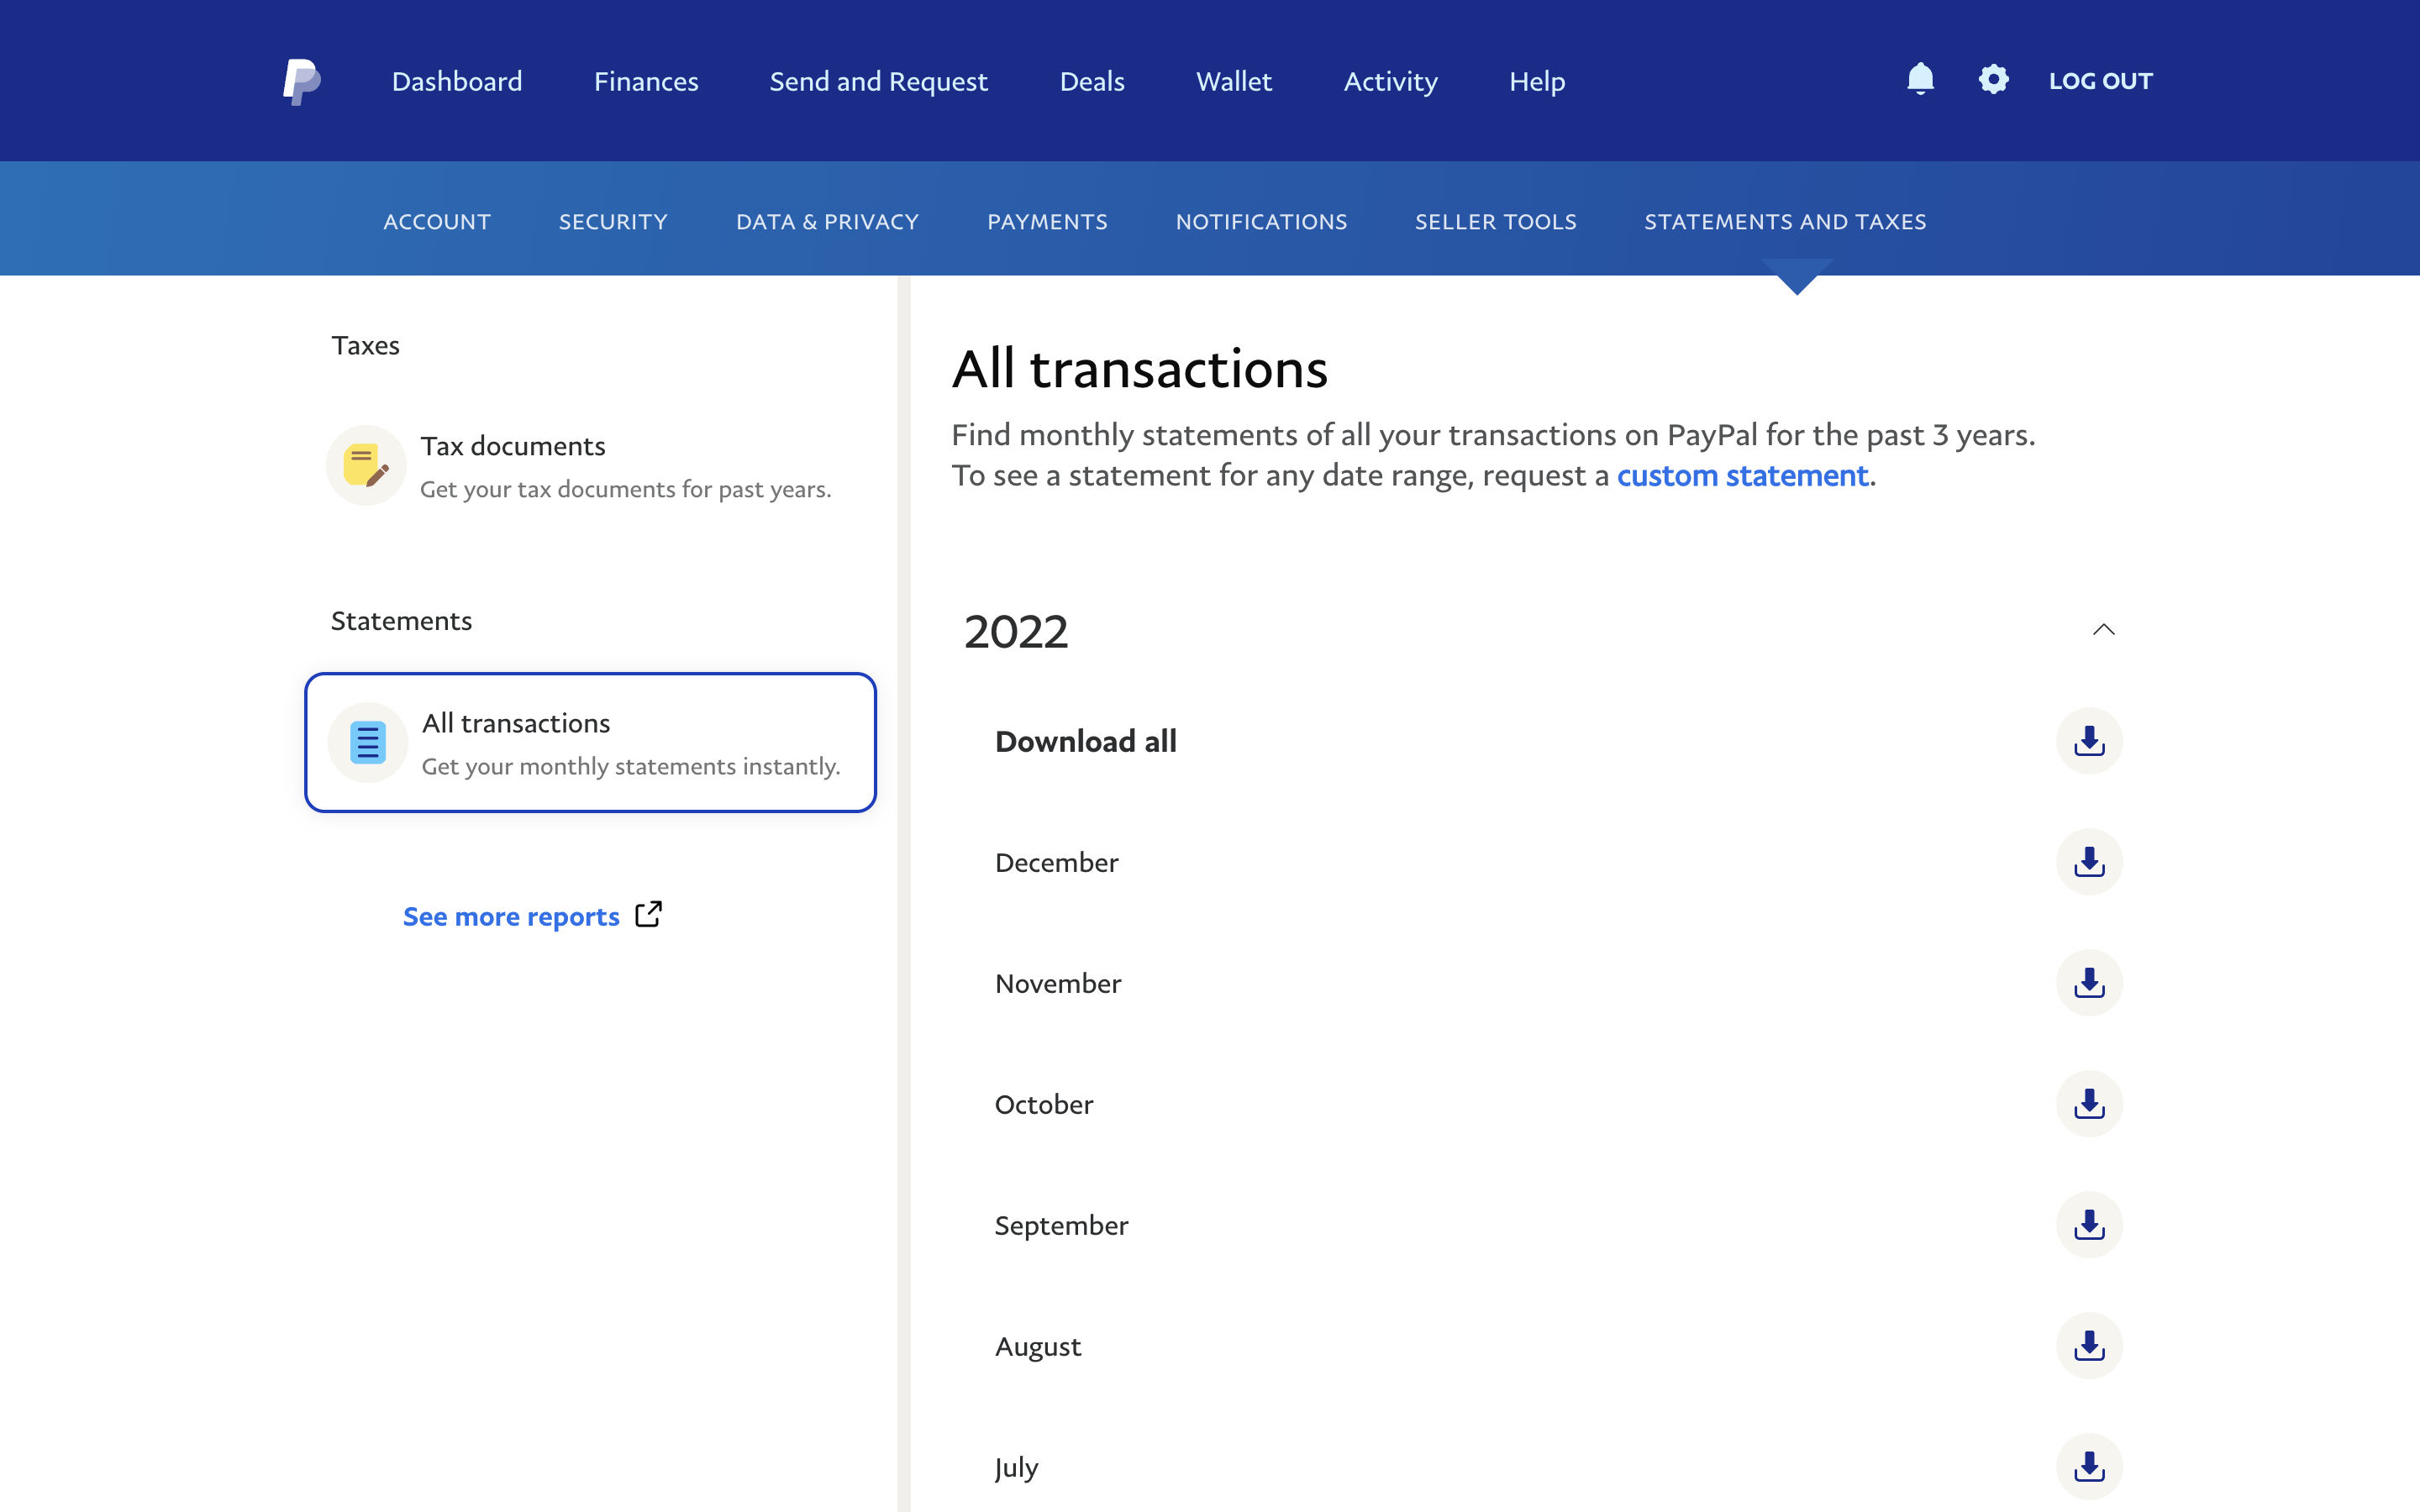Click the All transactions document icon
2420x1512 pixels.
(x=367, y=743)
